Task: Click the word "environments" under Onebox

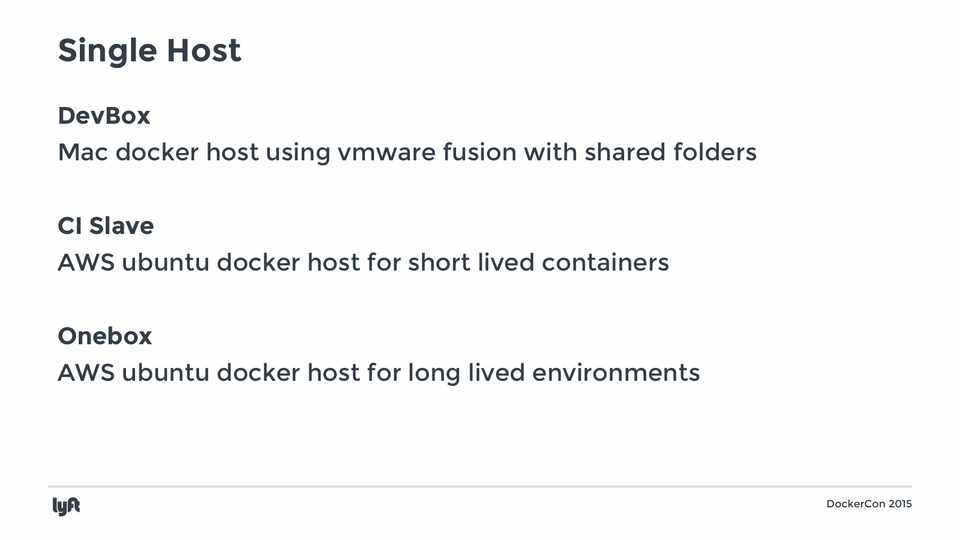Action: [615, 373]
